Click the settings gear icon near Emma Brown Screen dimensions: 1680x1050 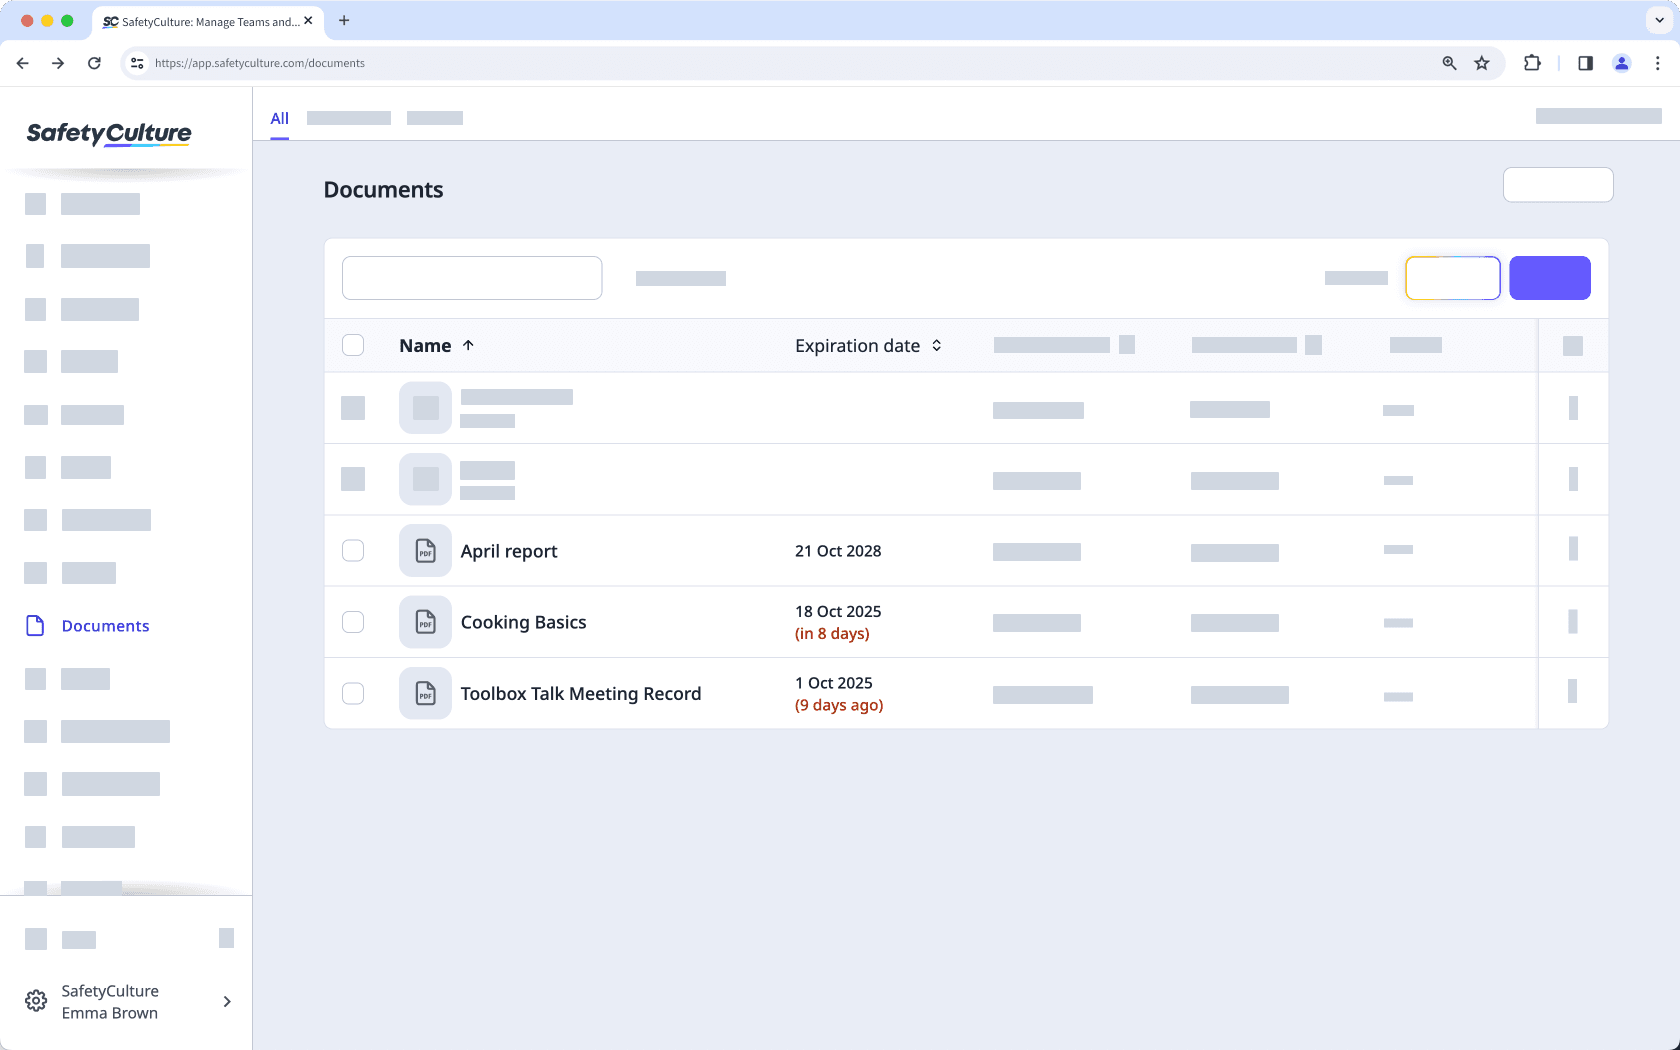pos(36,1001)
